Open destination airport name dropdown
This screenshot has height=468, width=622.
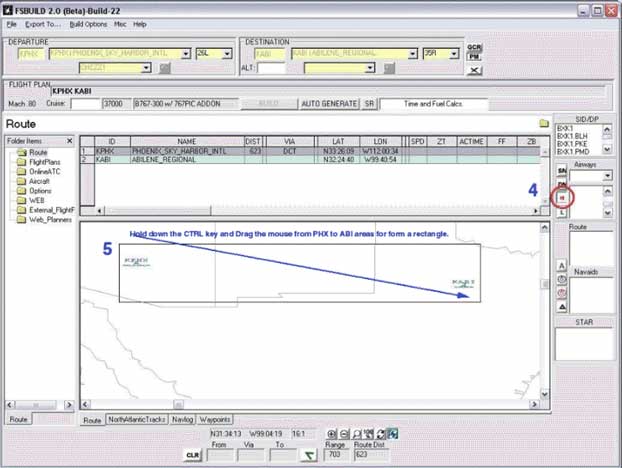click(413, 54)
